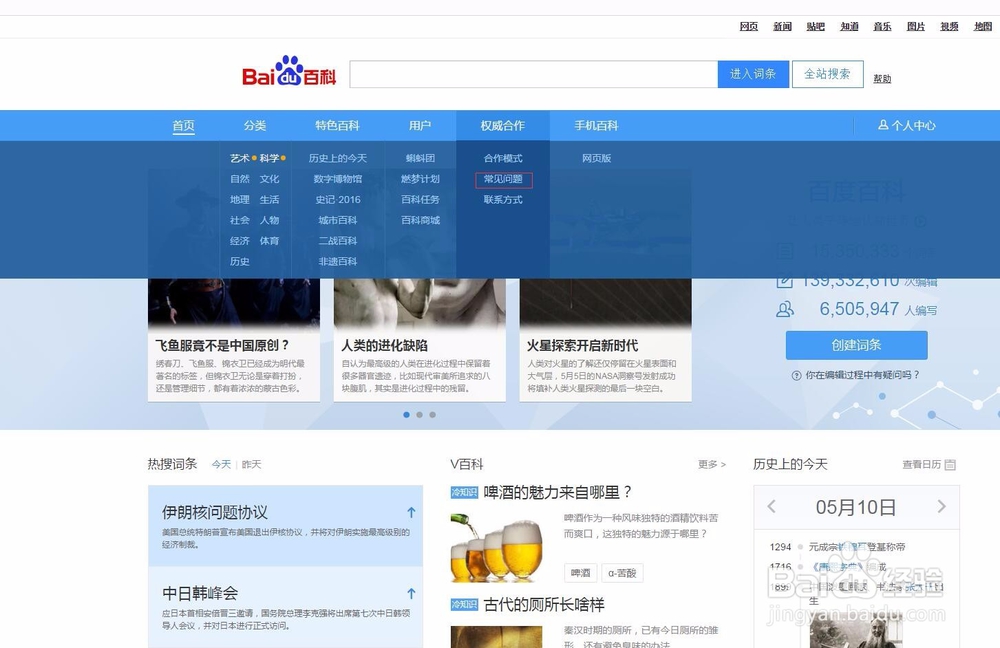This screenshot has width=1000, height=648.
Task: Select 百科任务 under 用户
Action: (420, 200)
